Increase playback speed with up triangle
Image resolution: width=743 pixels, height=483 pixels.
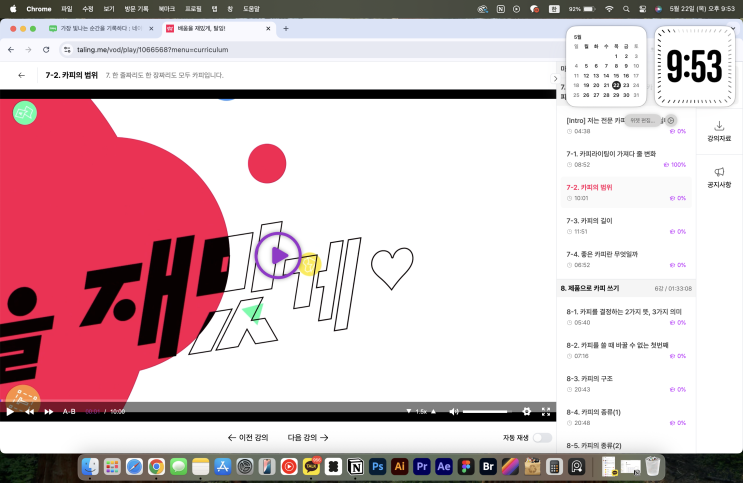click(x=436, y=411)
